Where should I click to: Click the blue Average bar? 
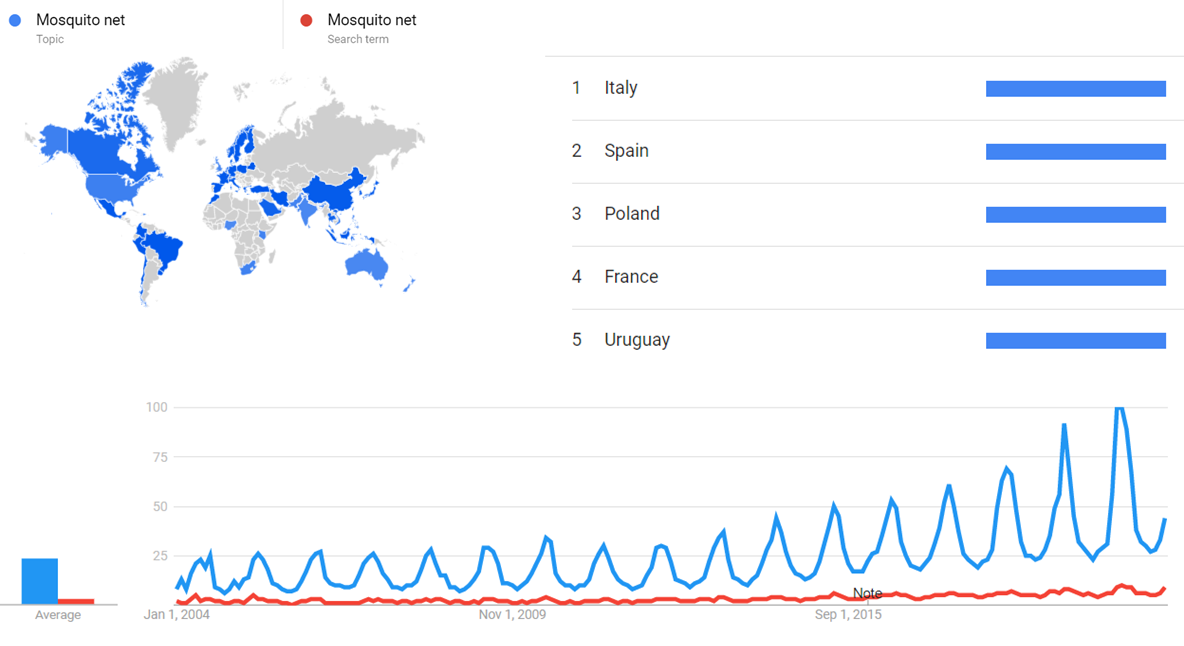pyautogui.click(x=40, y=581)
